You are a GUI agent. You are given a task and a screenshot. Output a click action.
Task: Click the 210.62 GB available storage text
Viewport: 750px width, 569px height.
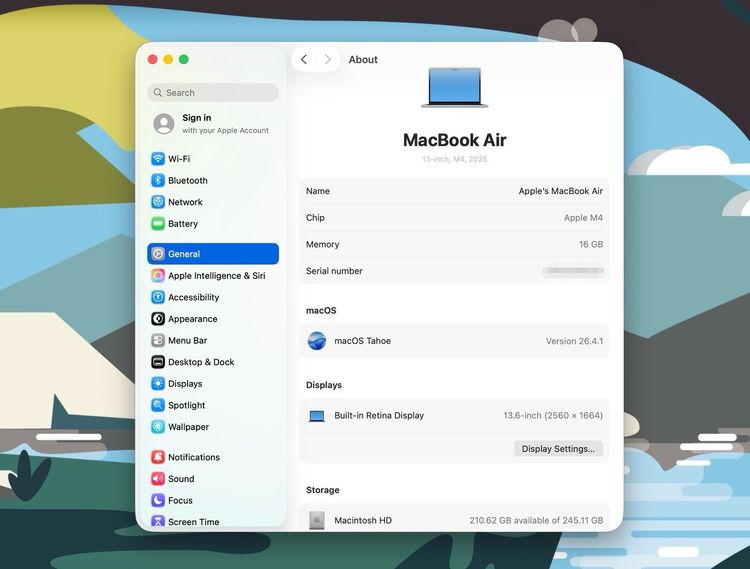click(x=536, y=520)
